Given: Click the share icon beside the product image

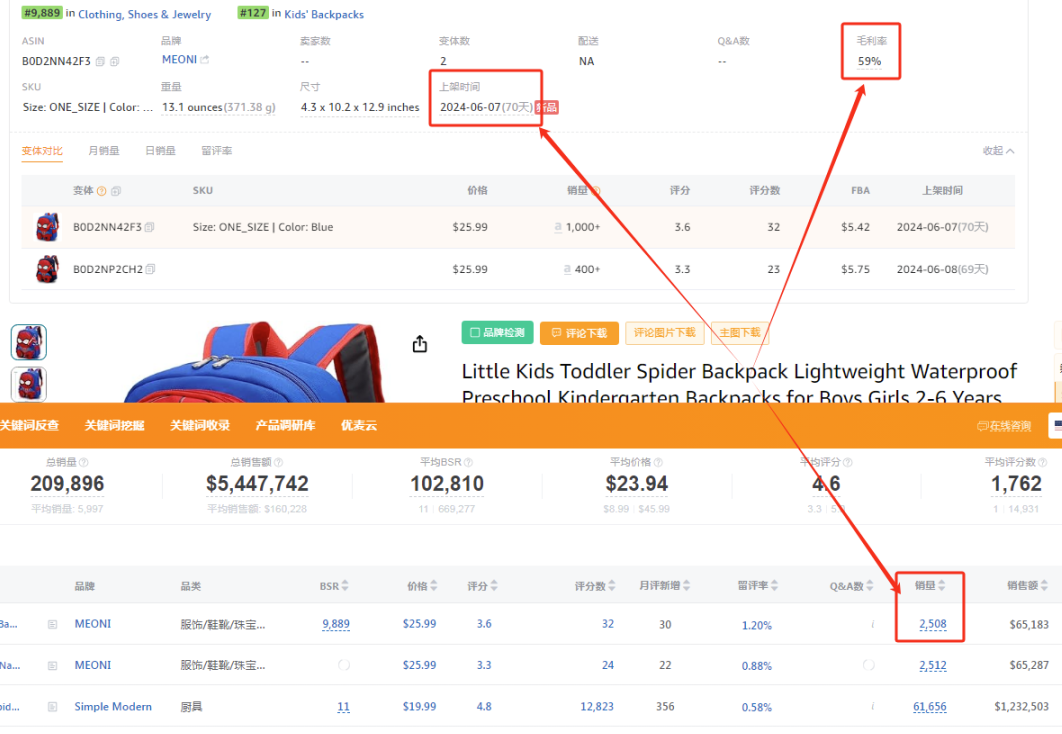Looking at the screenshot, I should coord(420,344).
